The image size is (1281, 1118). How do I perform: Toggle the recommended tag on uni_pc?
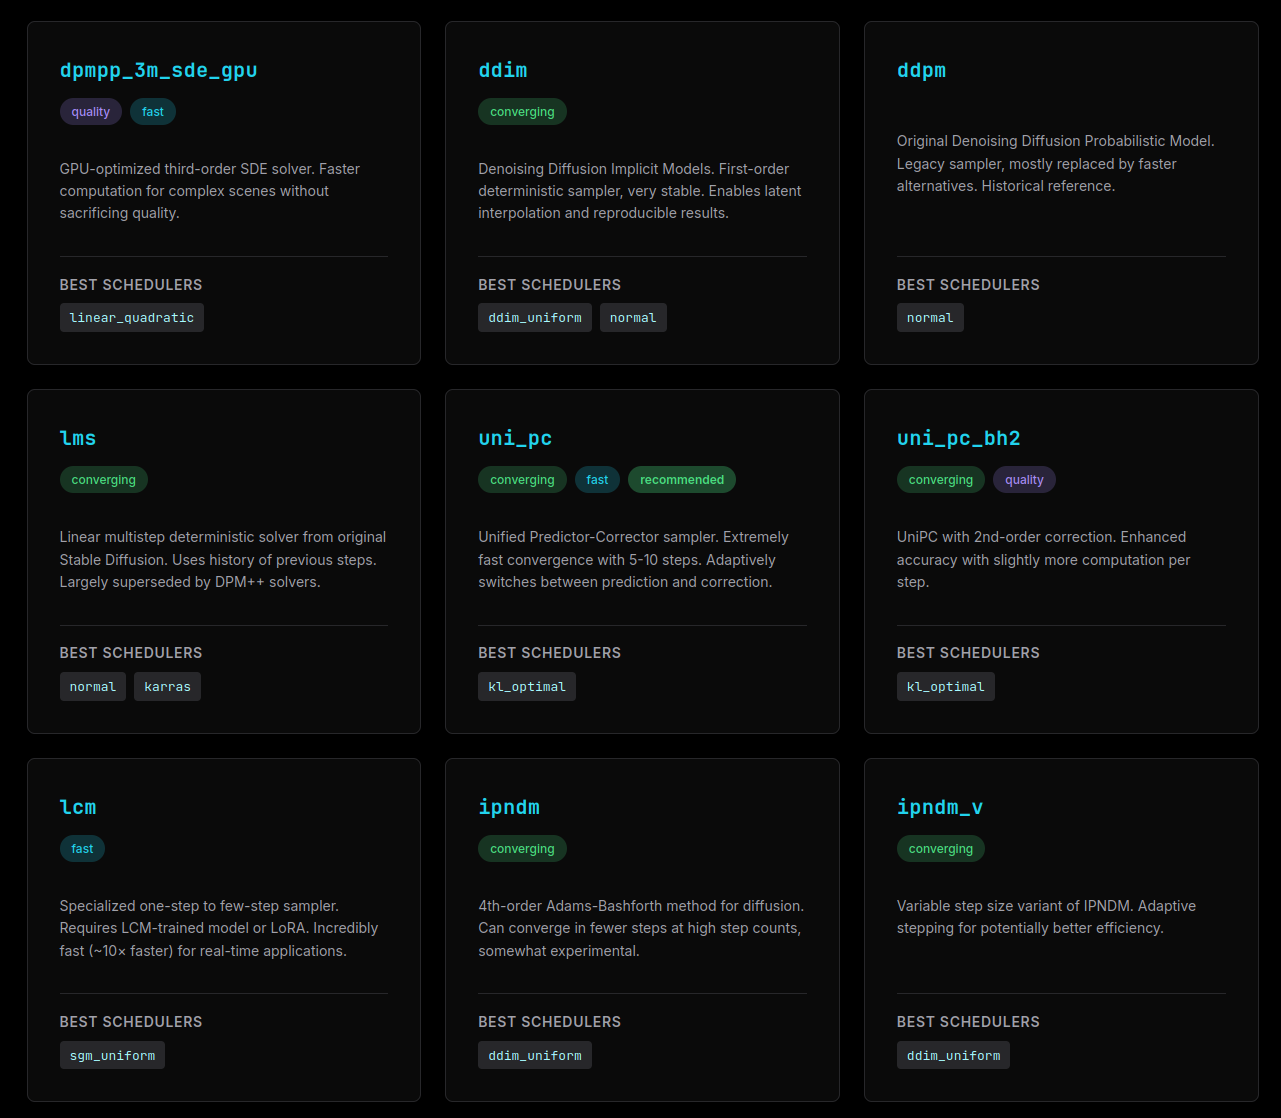point(681,479)
